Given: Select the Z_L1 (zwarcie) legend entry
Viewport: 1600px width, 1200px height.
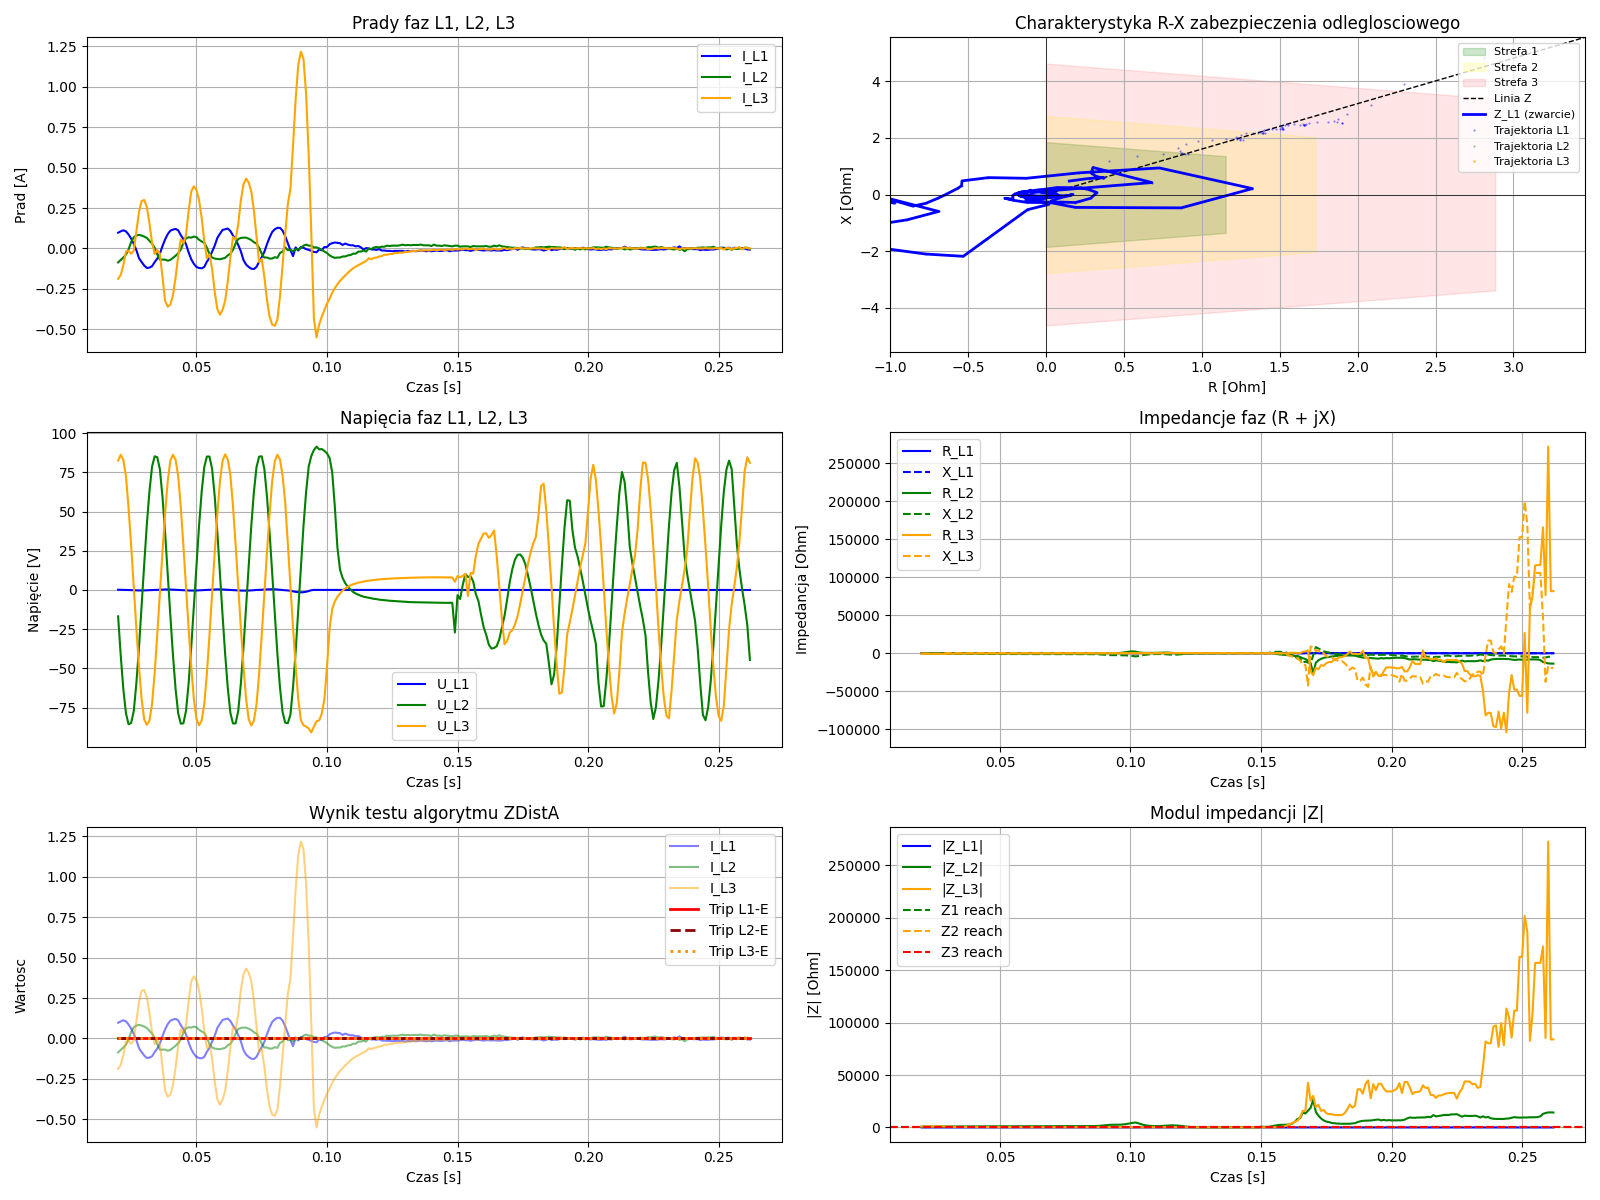Looking at the screenshot, I should pos(1533,114).
